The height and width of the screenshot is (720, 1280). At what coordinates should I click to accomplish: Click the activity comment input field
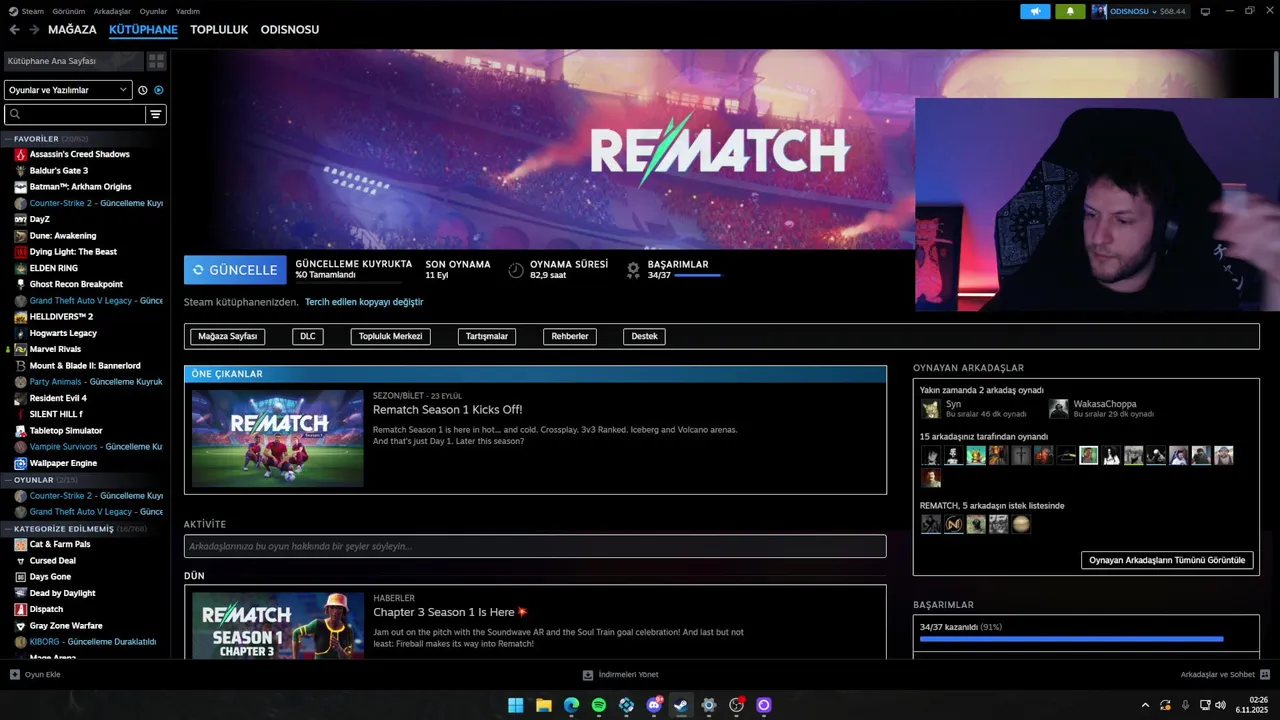tap(535, 546)
